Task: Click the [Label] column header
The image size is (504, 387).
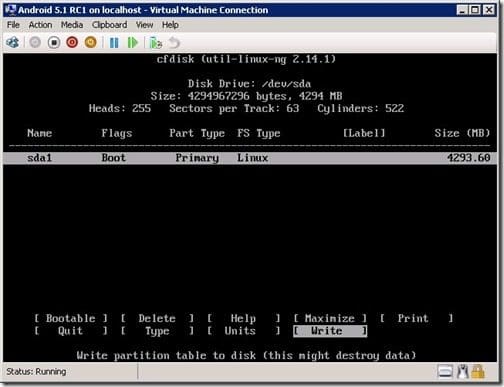Action: (364, 133)
